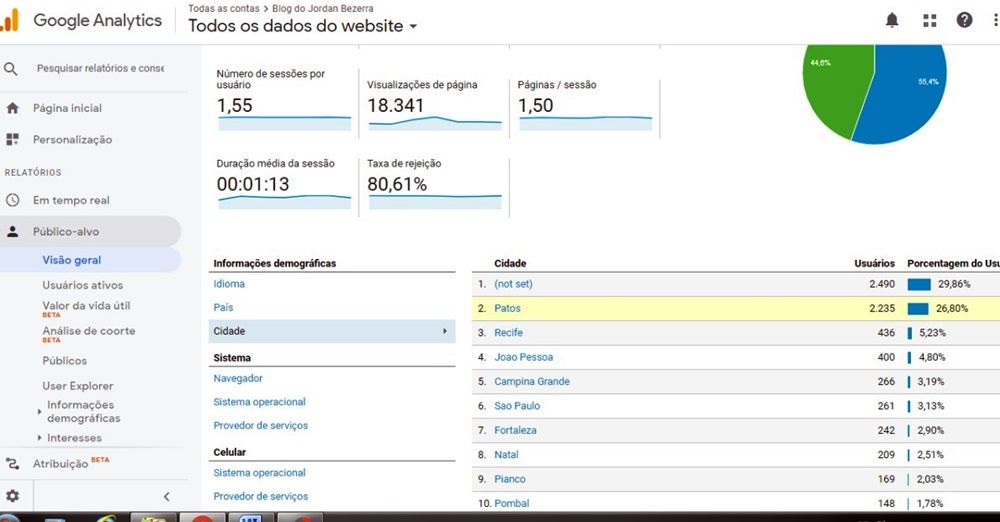Open Personalização in the sidebar
The image size is (1000, 522).
pos(73,139)
